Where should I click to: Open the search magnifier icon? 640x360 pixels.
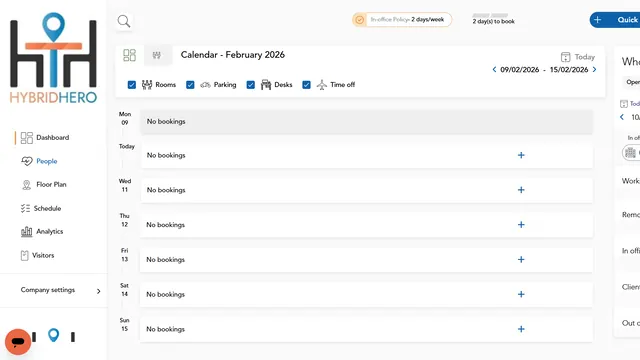124,21
